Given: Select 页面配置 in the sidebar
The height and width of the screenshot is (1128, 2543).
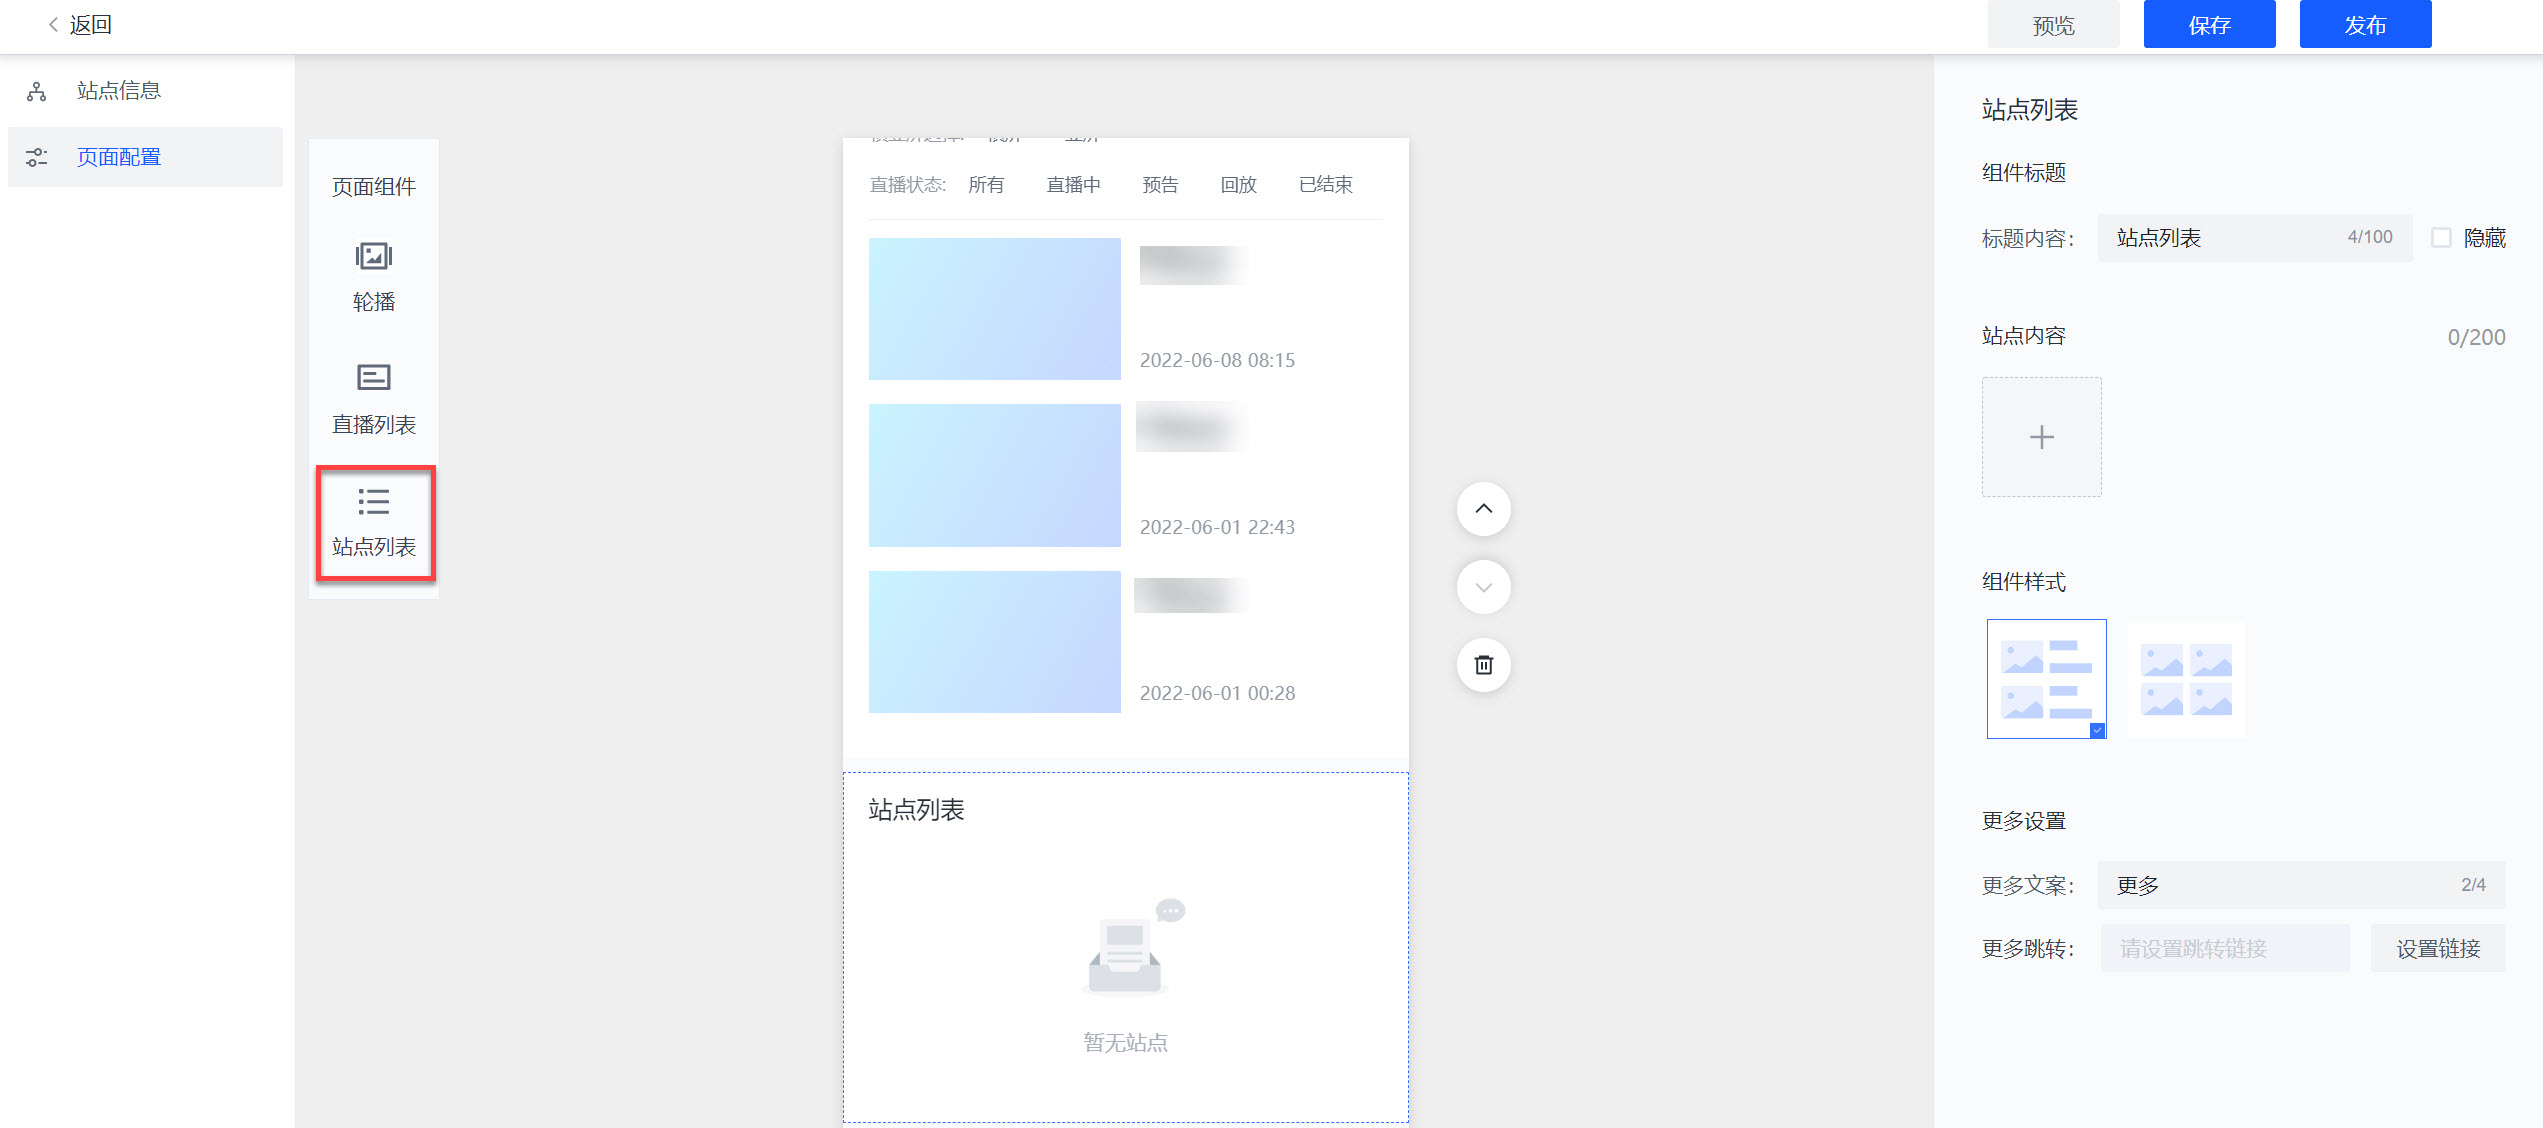Looking at the screenshot, I should 145,157.
